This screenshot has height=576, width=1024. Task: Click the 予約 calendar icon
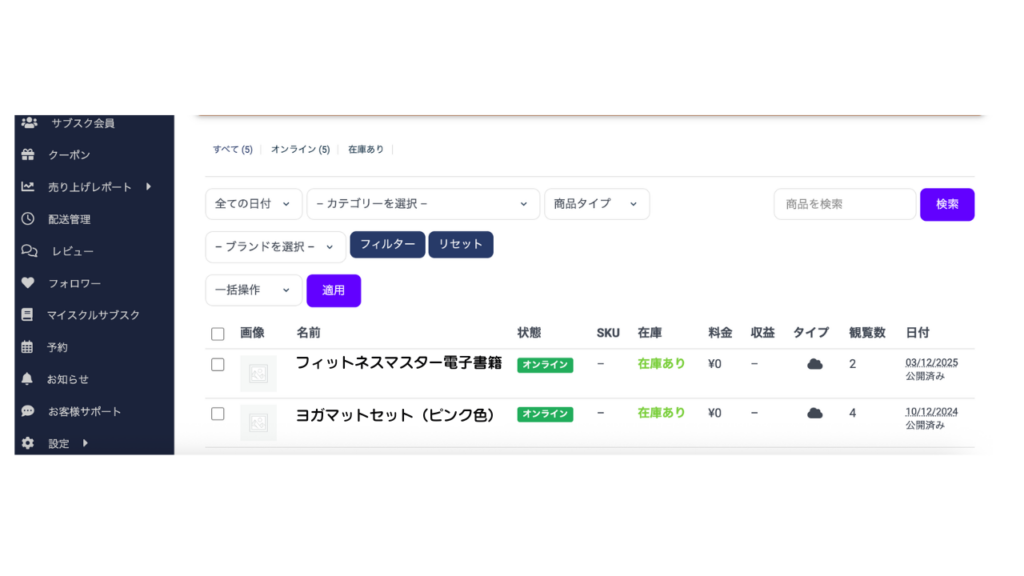click(x=27, y=347)
